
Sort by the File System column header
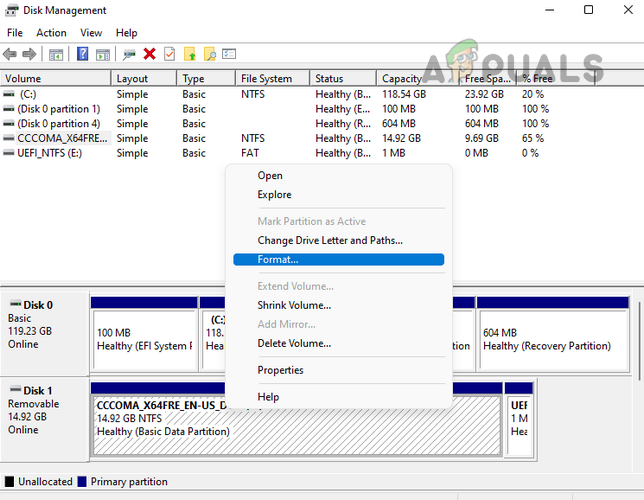(273, 78)
